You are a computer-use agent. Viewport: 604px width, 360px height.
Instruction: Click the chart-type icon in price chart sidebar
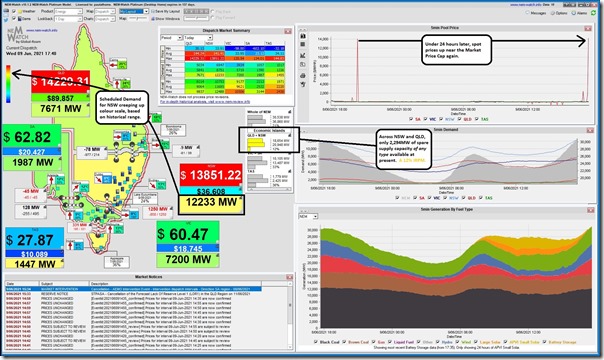coord(303,55)
